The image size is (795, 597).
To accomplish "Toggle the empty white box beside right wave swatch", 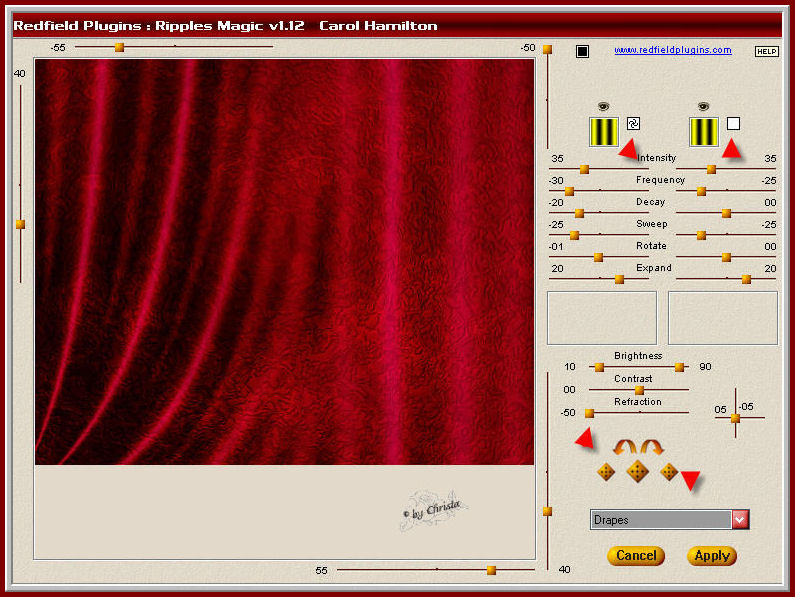I will point(733,123).
